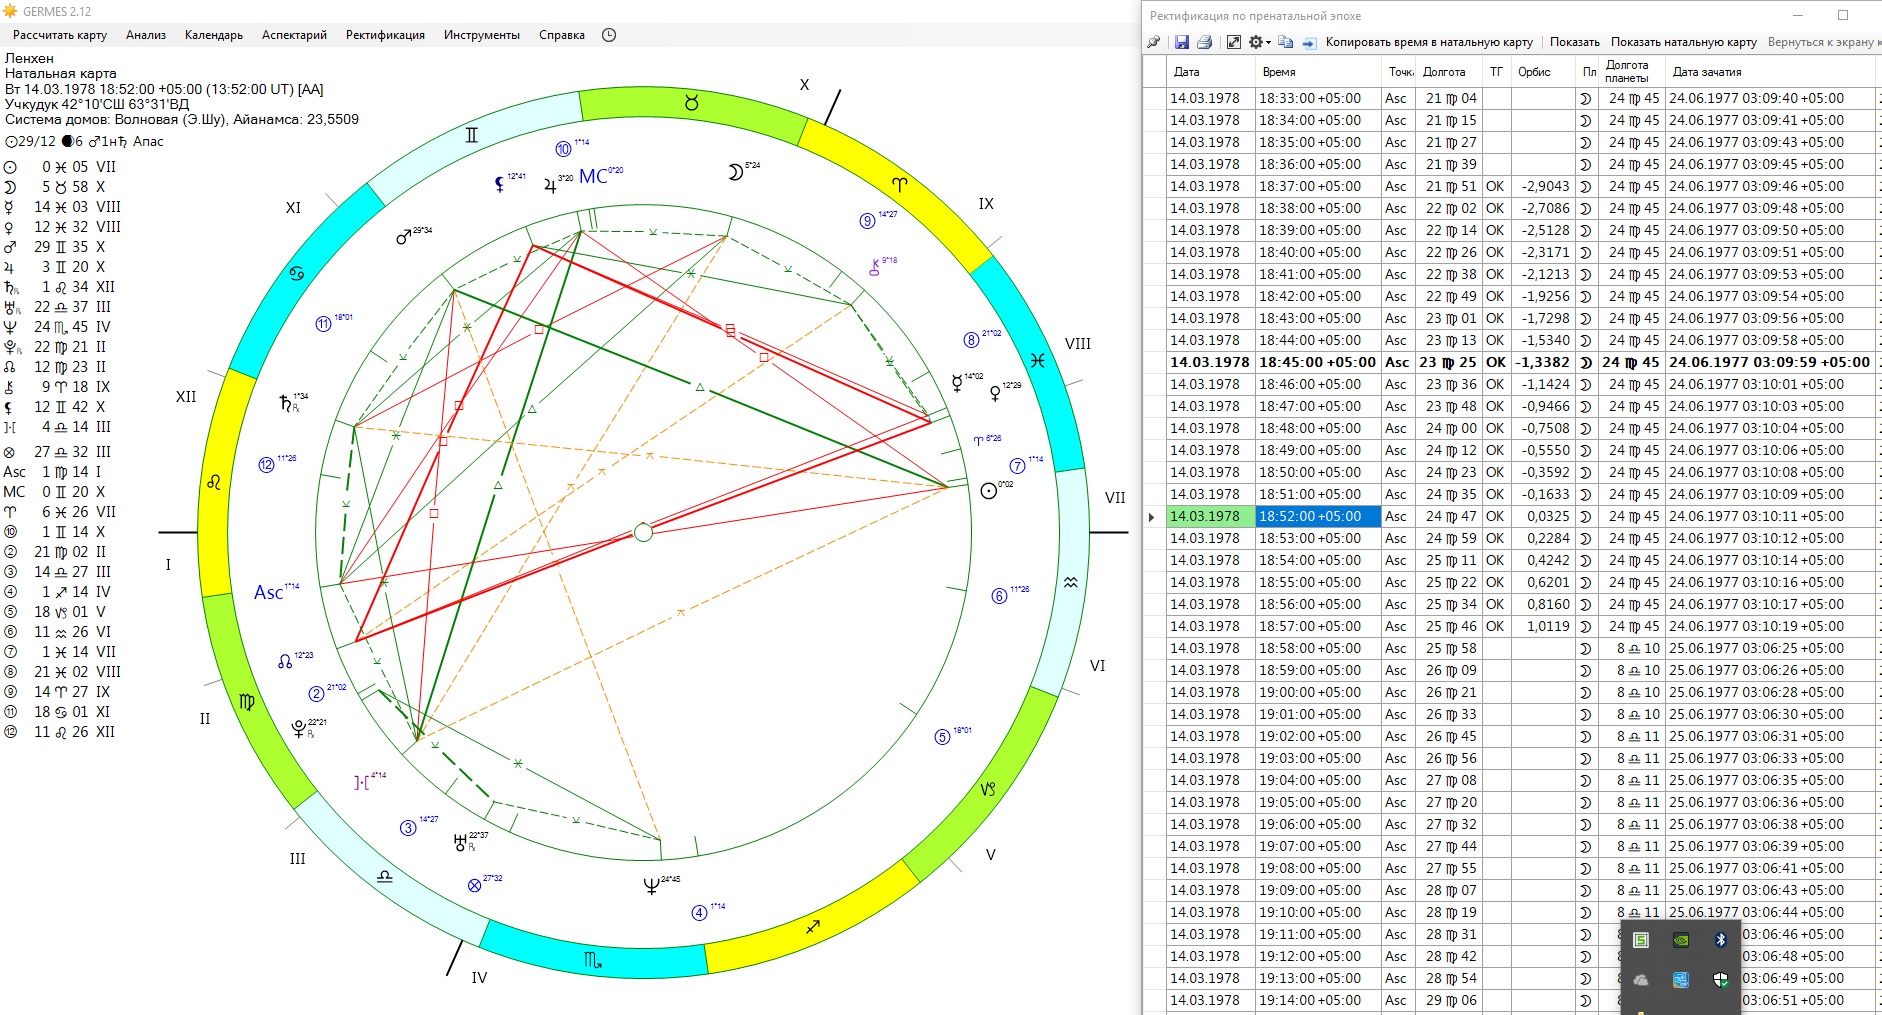The width and height of the screenshot is (1882, 1015).
Task: Click the pin icon in rectification toolbar
Action: 1154,42
